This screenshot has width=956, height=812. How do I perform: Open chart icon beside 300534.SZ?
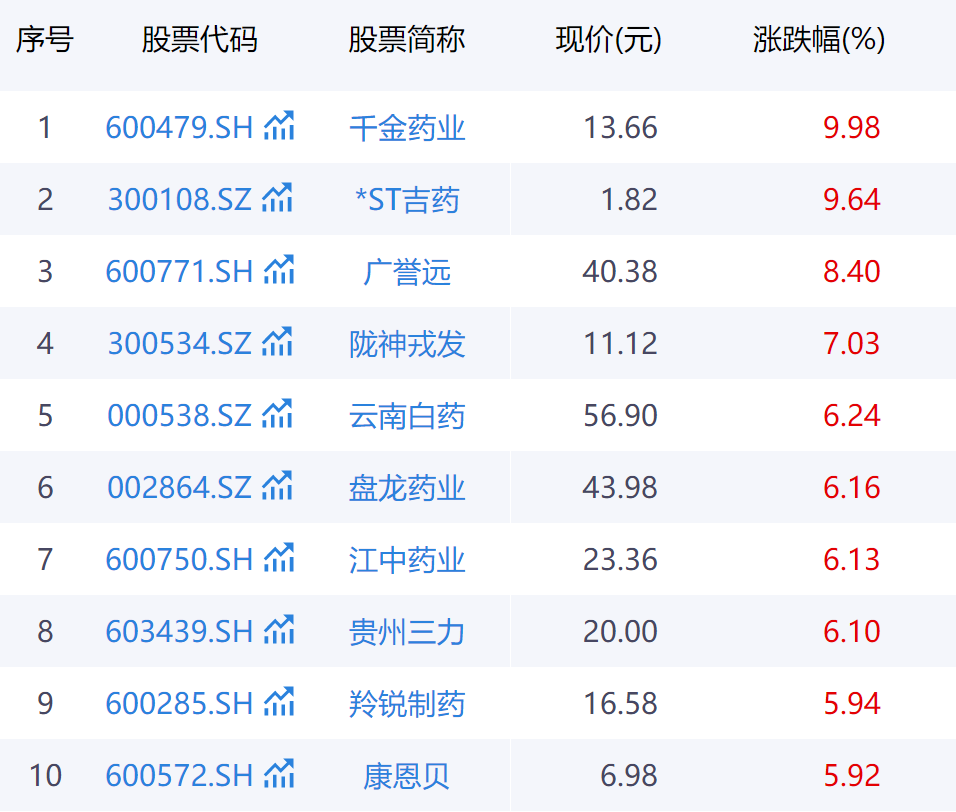[x=277, y=341]
